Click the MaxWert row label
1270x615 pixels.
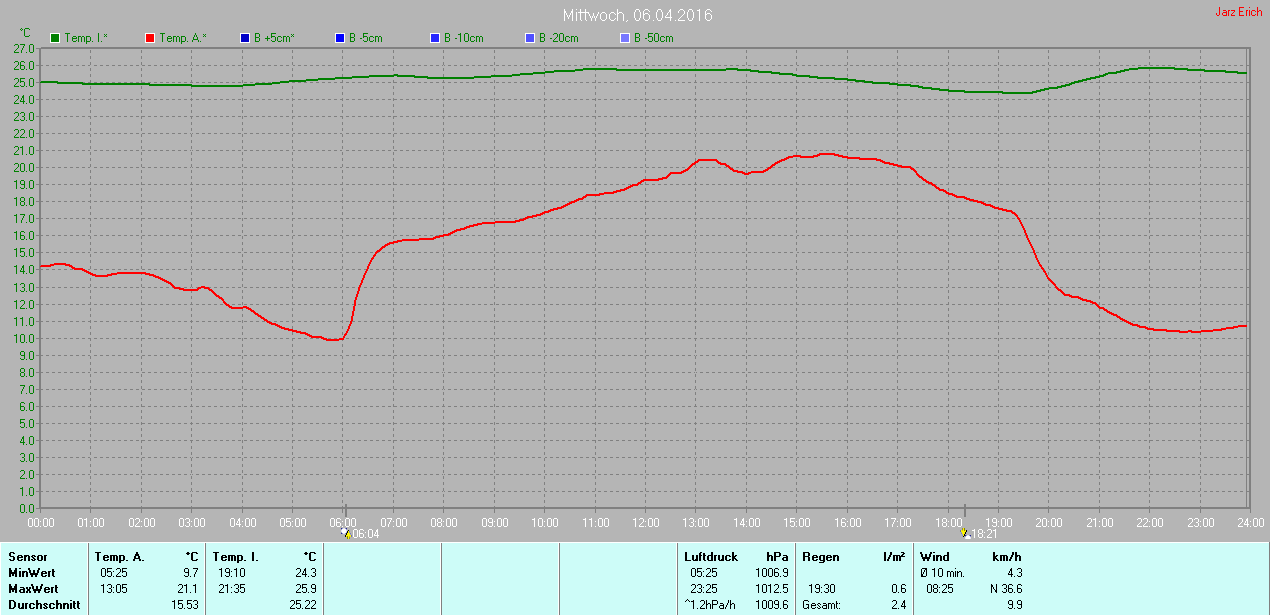[x=33, y=589]
